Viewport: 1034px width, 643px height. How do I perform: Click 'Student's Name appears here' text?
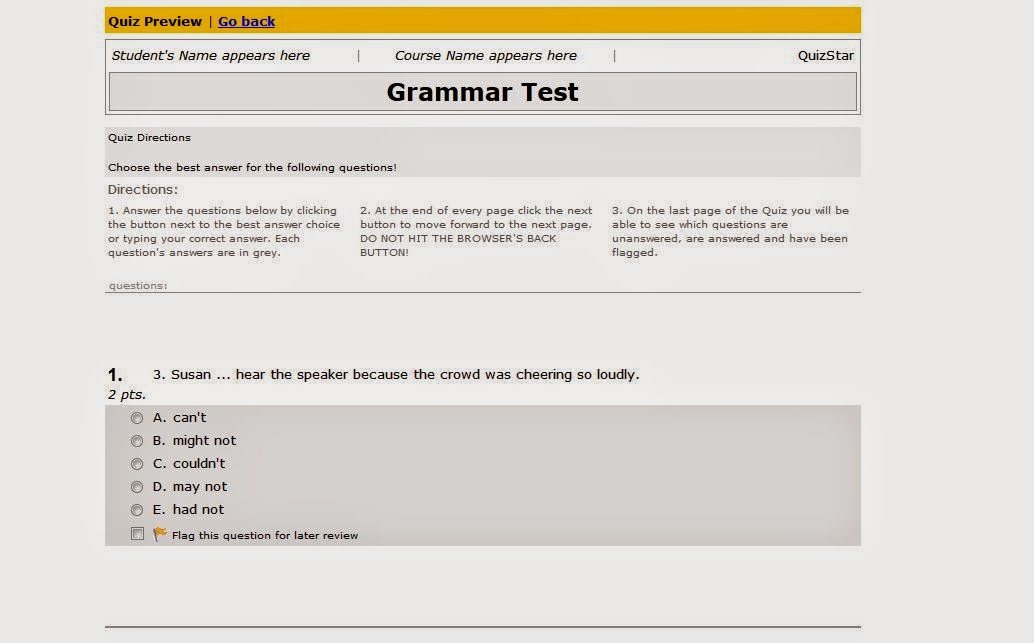coord(210,55)
